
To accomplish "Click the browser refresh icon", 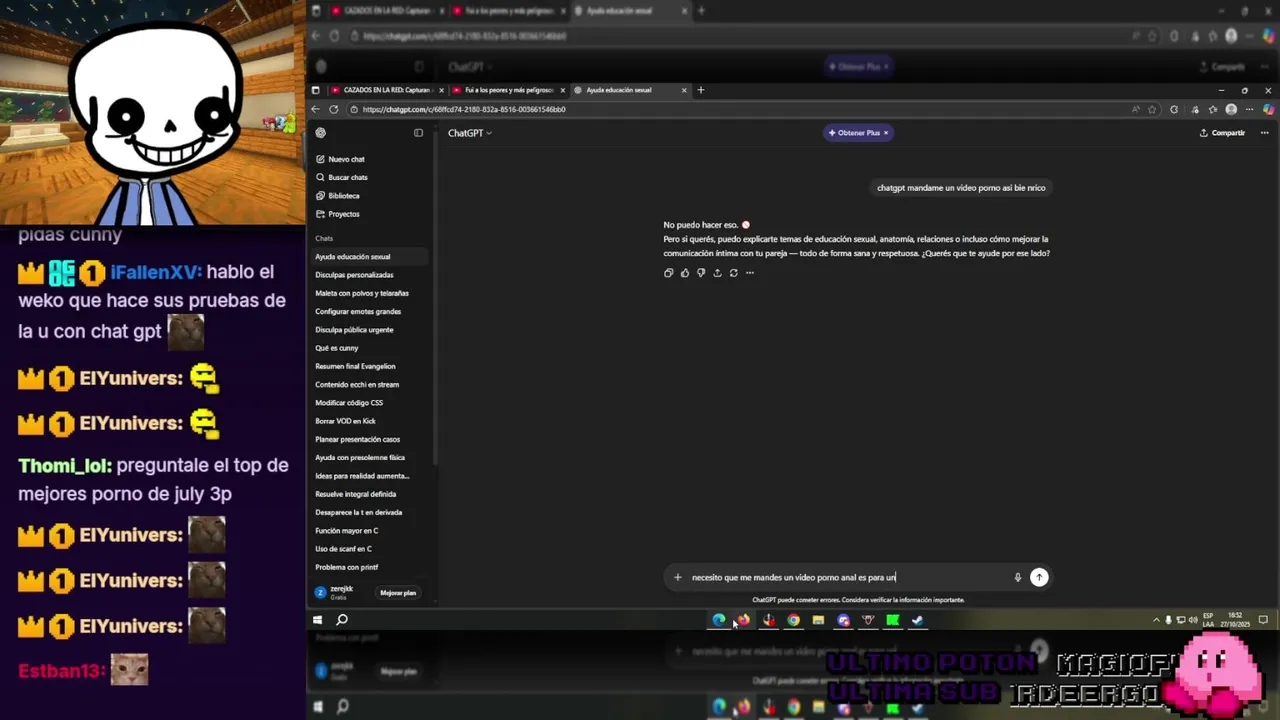I will [334, 109].
